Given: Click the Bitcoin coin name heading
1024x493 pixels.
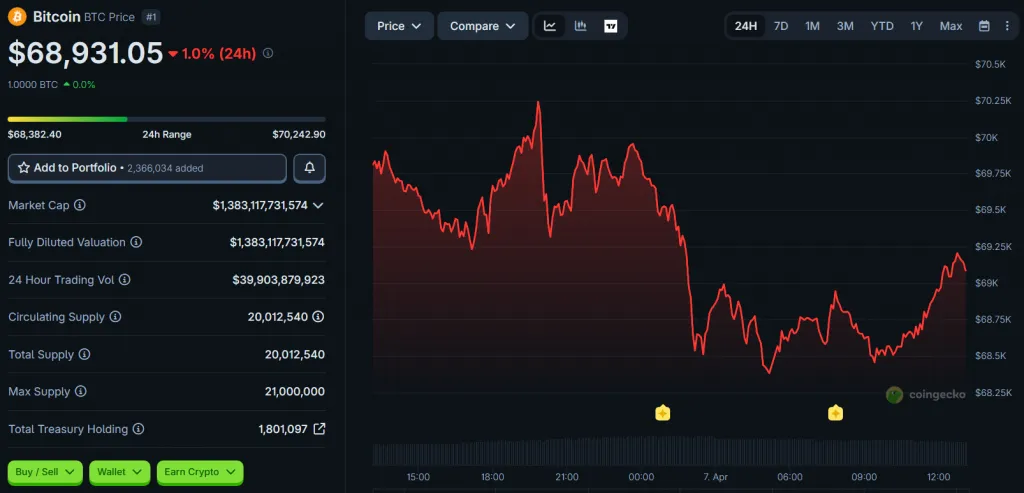Looking at the screenshot, I should click(x=56, y=16).
